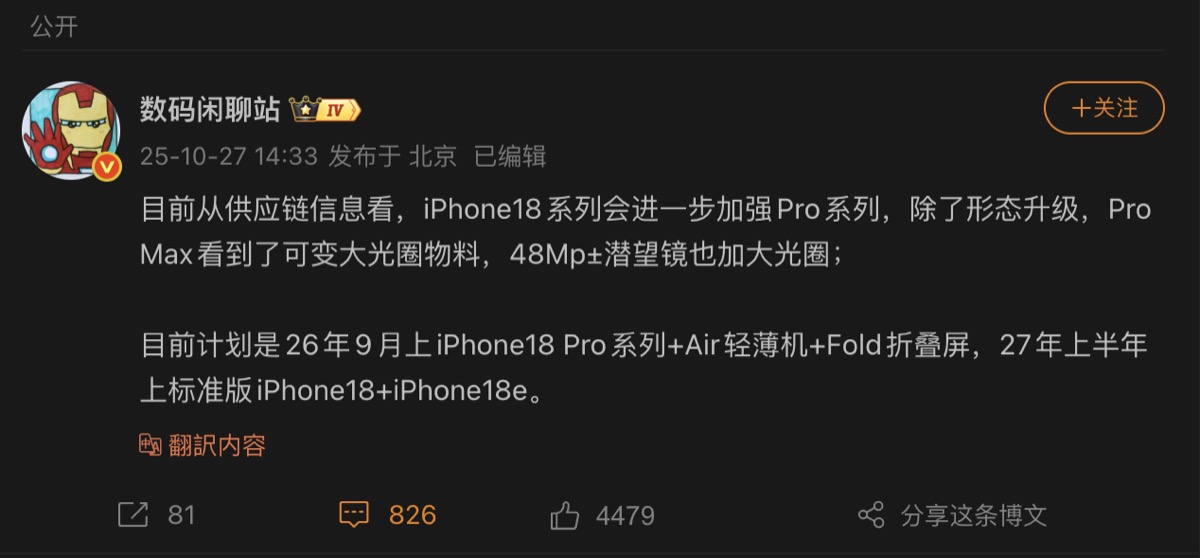This screenshot has width=1200, height=558.
Task: Click the orange verified V badge
Action: point(106,166)
